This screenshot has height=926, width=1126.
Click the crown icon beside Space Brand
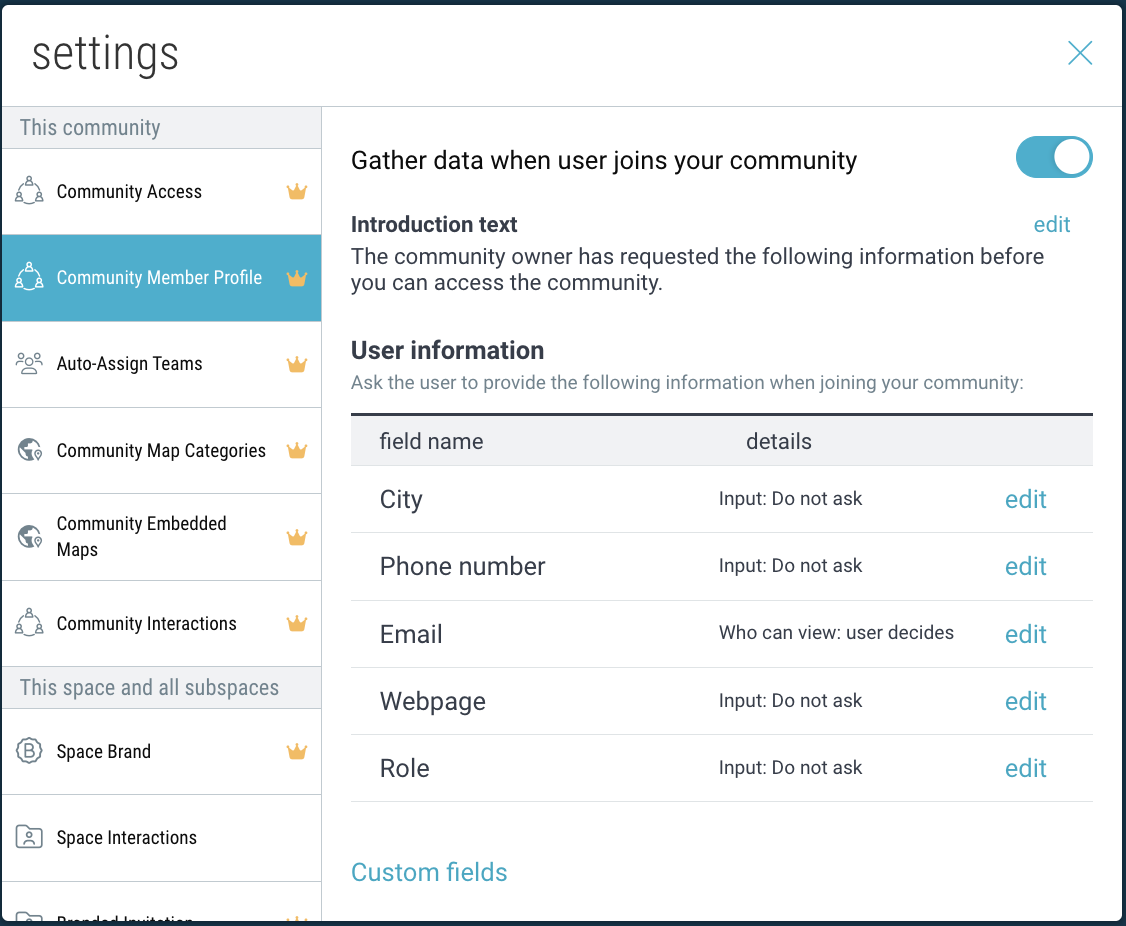click(x=296, y=752)
